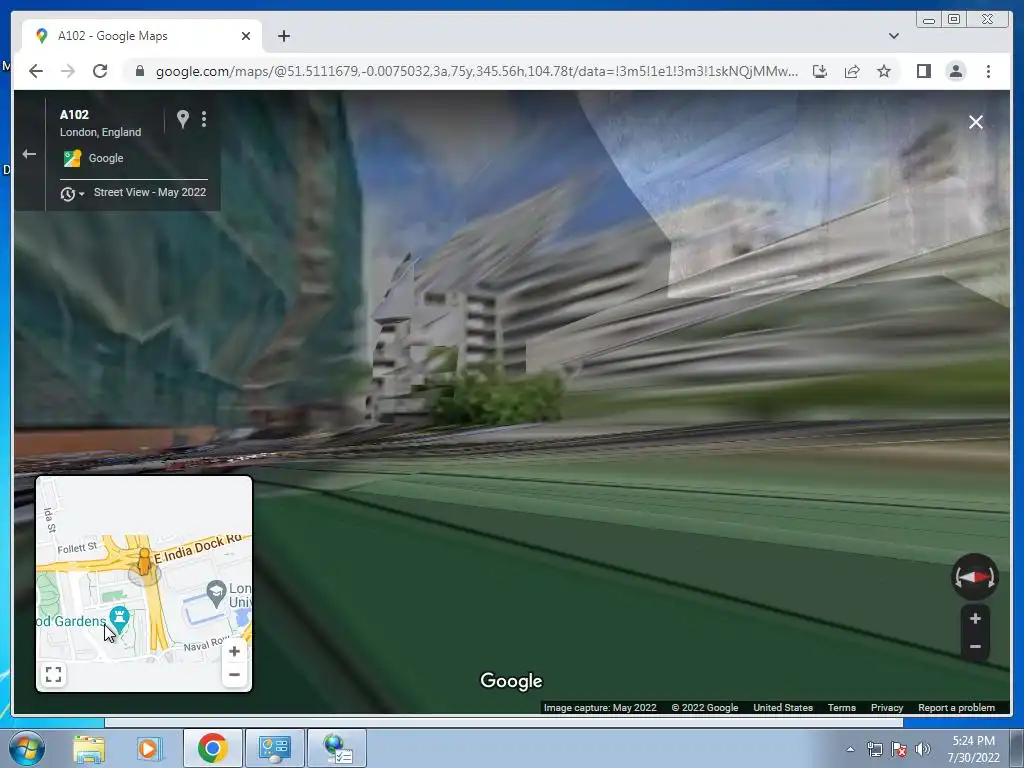Click the location pin icon beside A102

(183, 119)
